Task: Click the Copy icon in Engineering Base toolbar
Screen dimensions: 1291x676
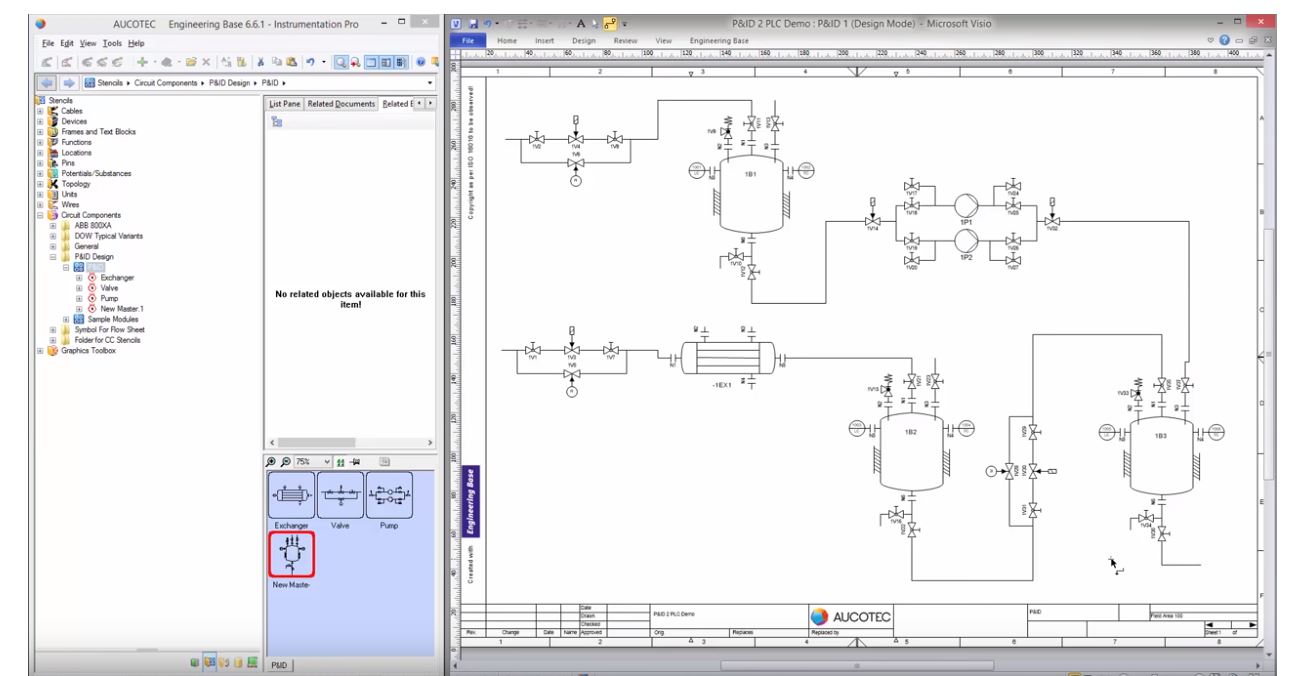Action: [277, 62]
